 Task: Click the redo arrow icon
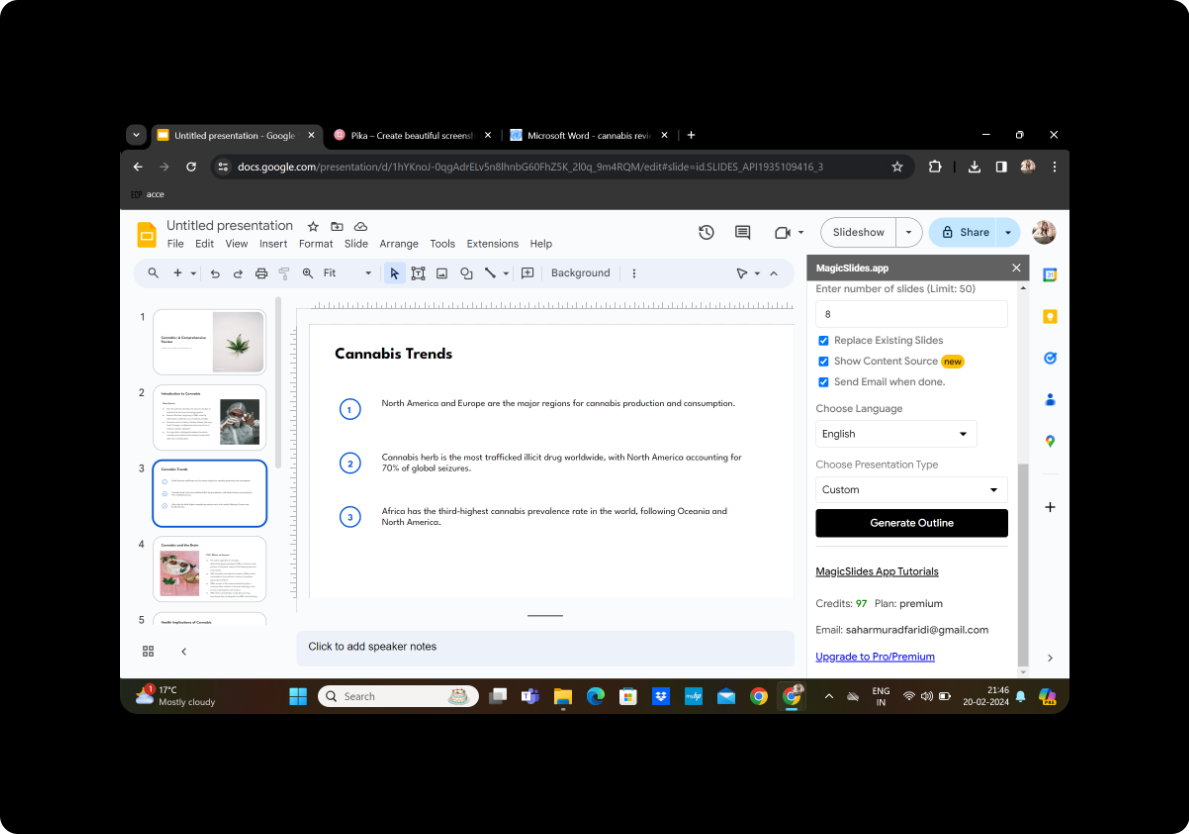(x=238, y=273)
